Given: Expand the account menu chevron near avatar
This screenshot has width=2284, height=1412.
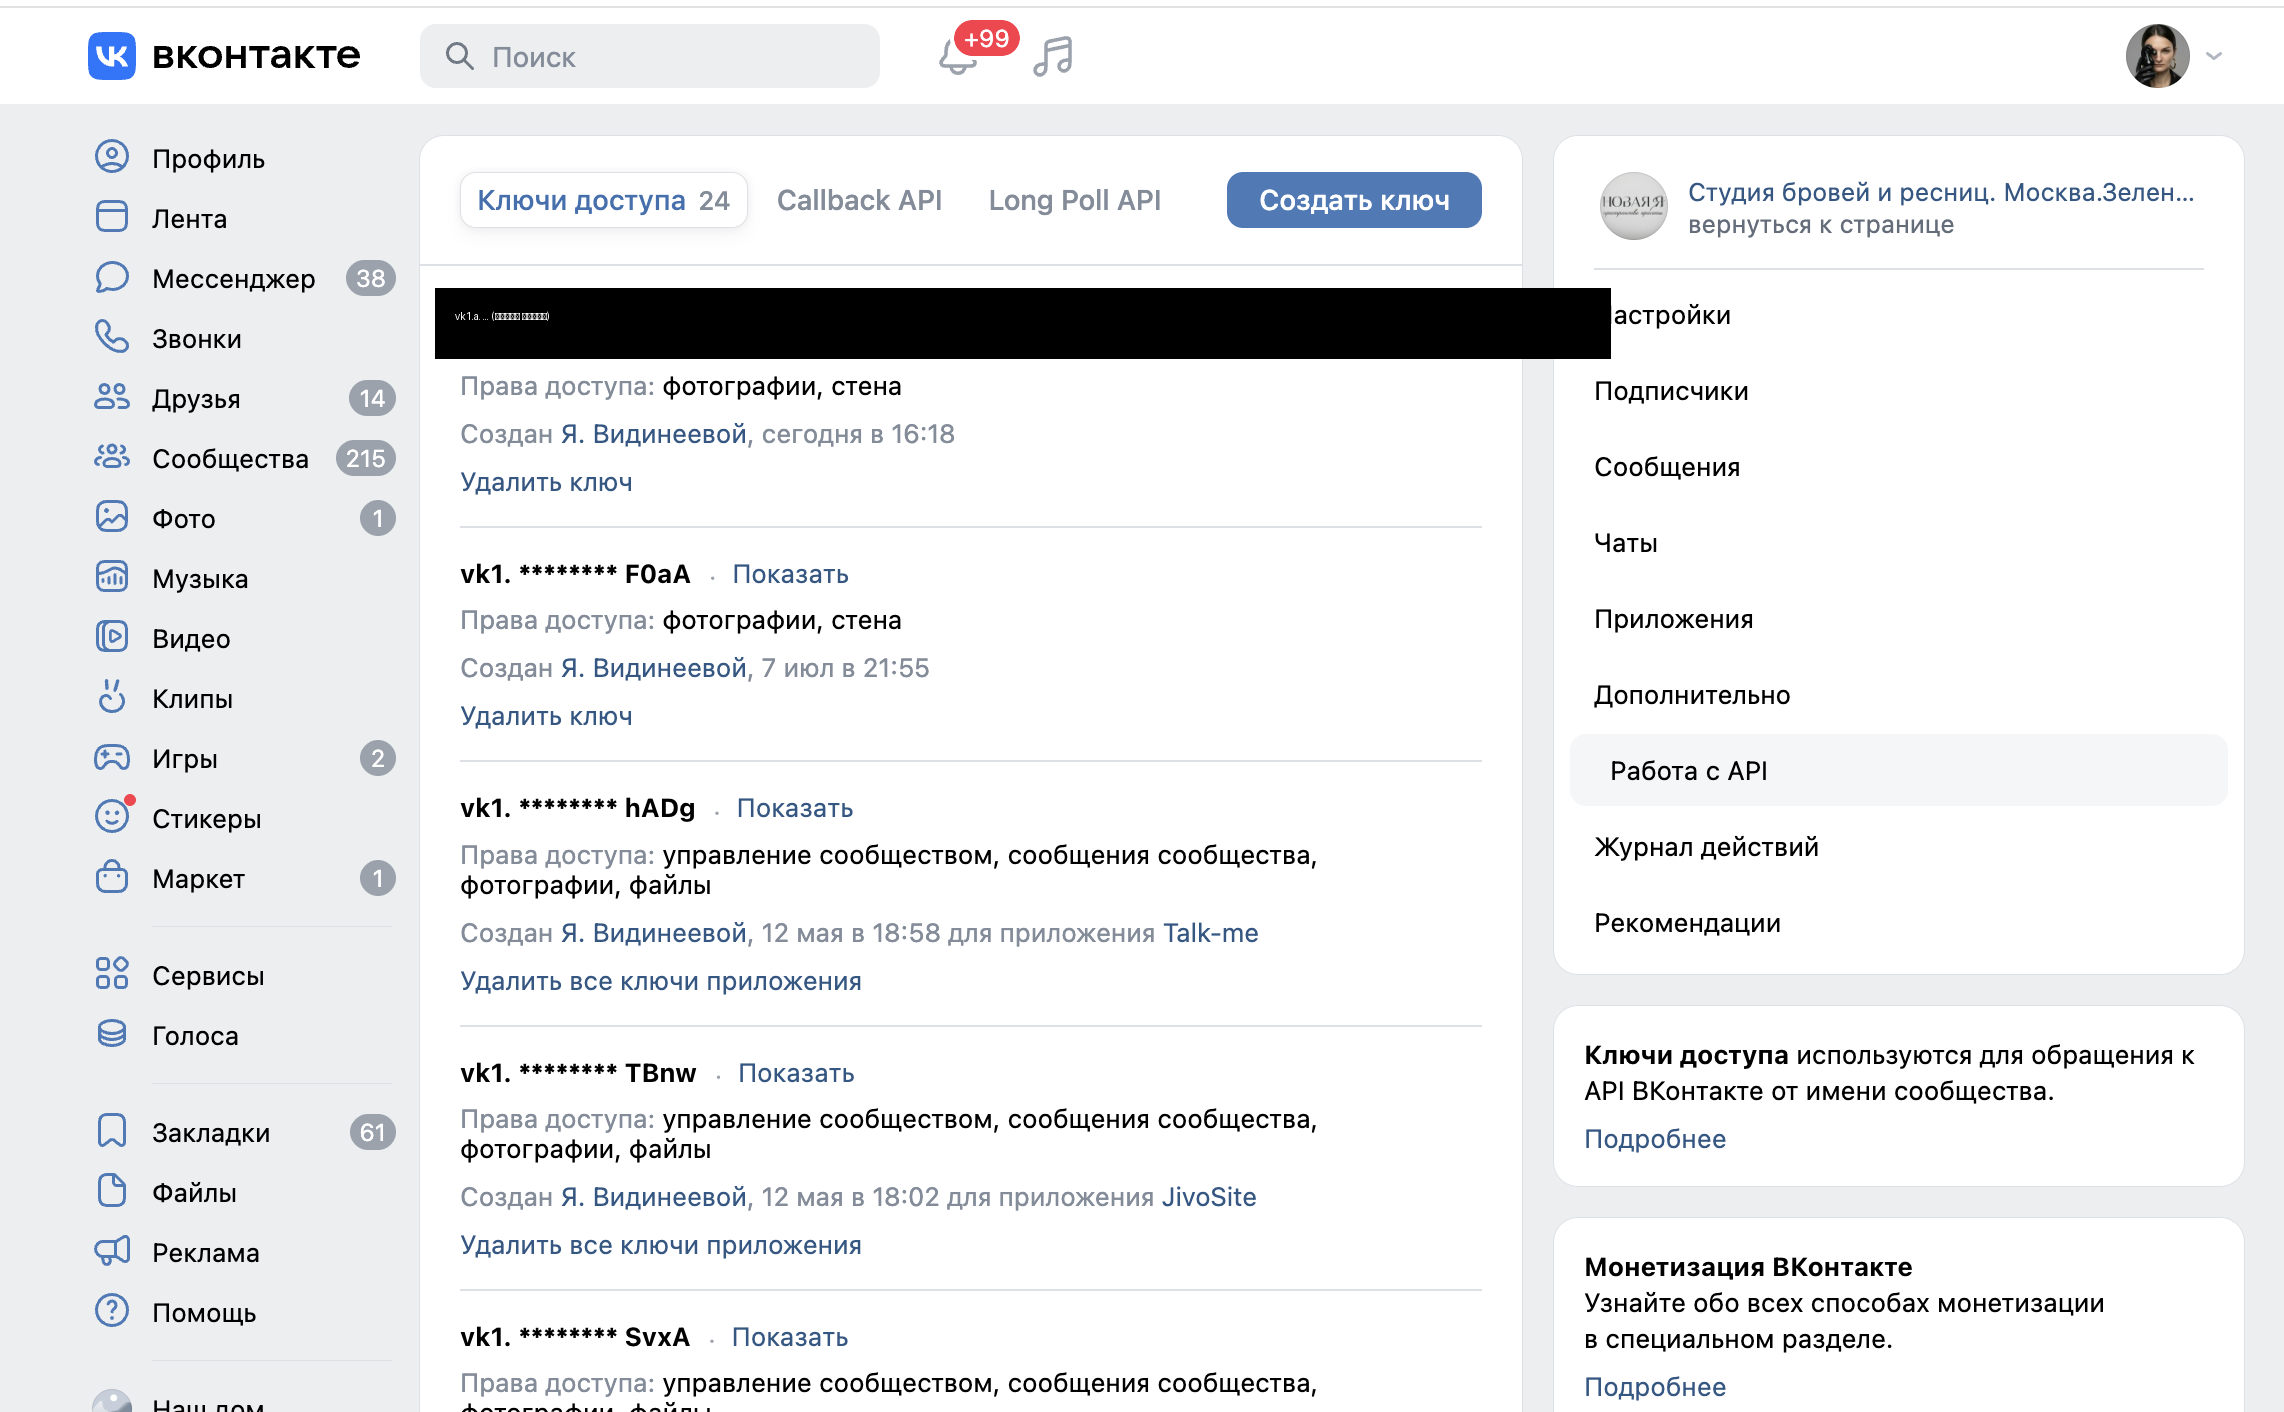Looking at the screenshot, I should 2213,56.
